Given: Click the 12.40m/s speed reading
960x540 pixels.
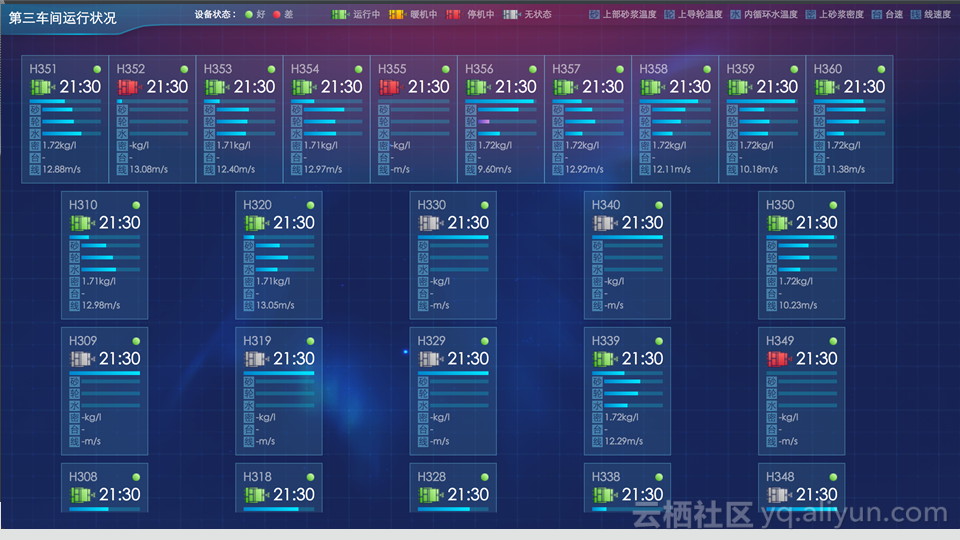Looking at the screenshot, I should pyautogui.click(x=236, y=170).
